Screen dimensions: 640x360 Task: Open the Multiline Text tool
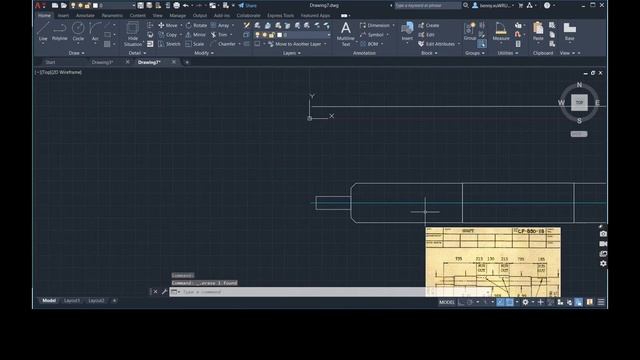pyautogui.click(x=346, y=34)
